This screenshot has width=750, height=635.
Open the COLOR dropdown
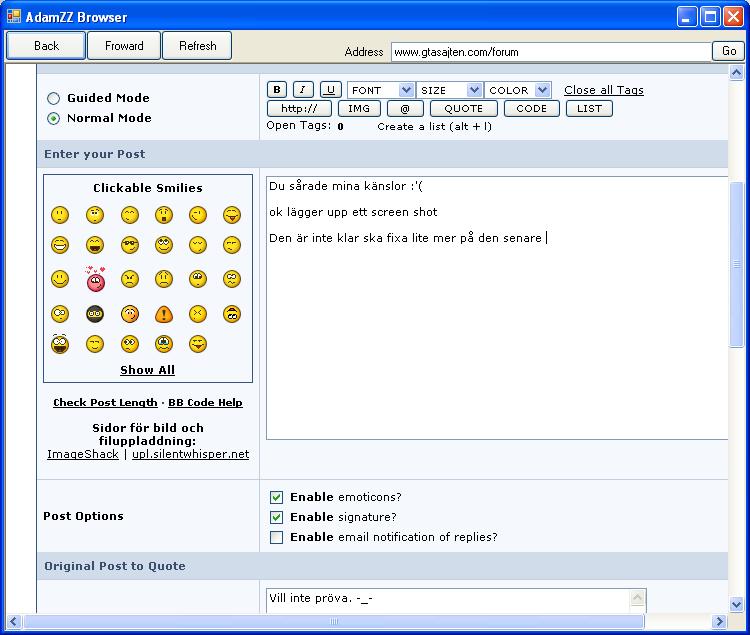[x=518, y=90]
